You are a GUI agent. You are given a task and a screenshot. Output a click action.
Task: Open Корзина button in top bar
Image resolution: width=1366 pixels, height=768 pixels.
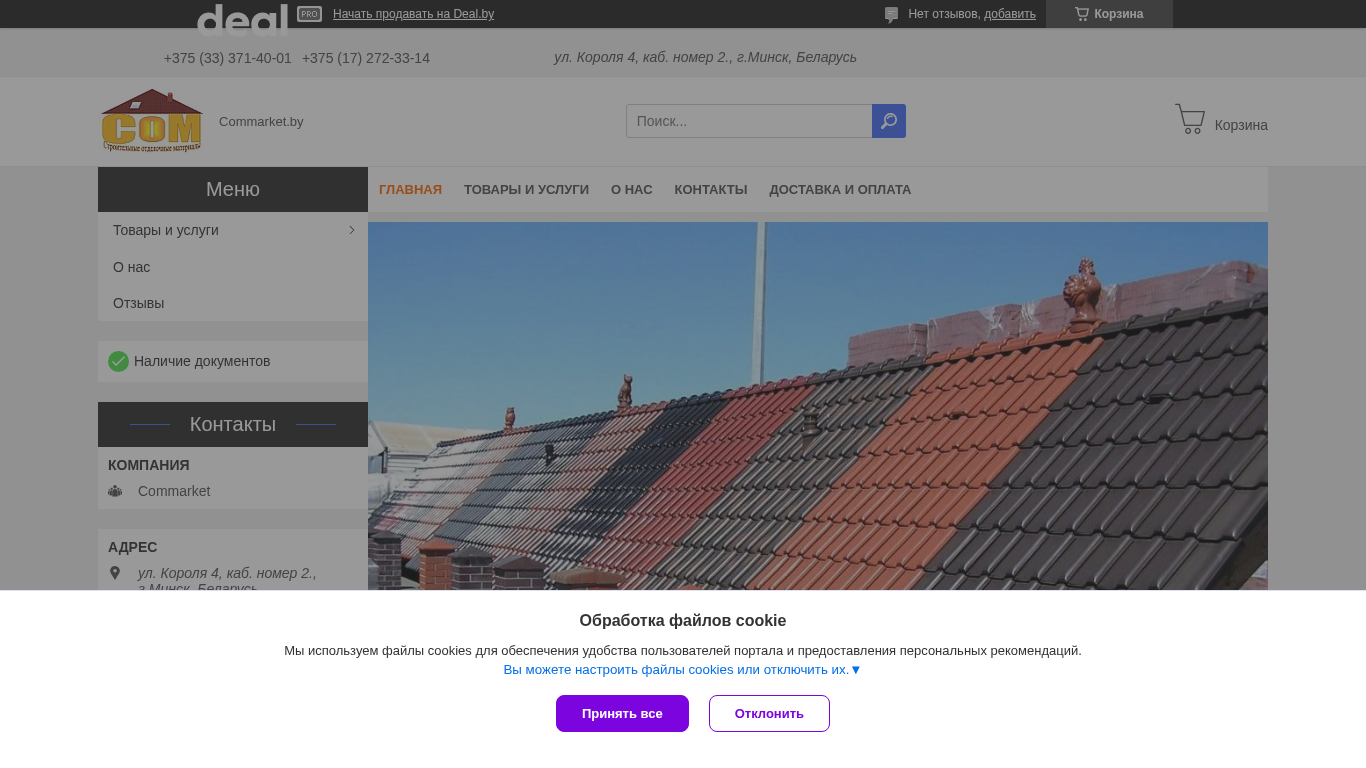point(1109,14)
